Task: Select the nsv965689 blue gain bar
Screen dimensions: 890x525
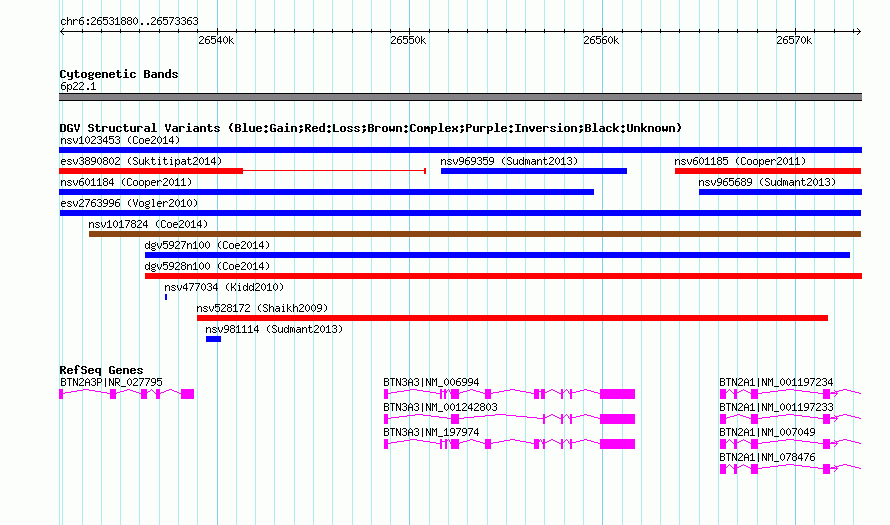Action: tap(780, 192)
